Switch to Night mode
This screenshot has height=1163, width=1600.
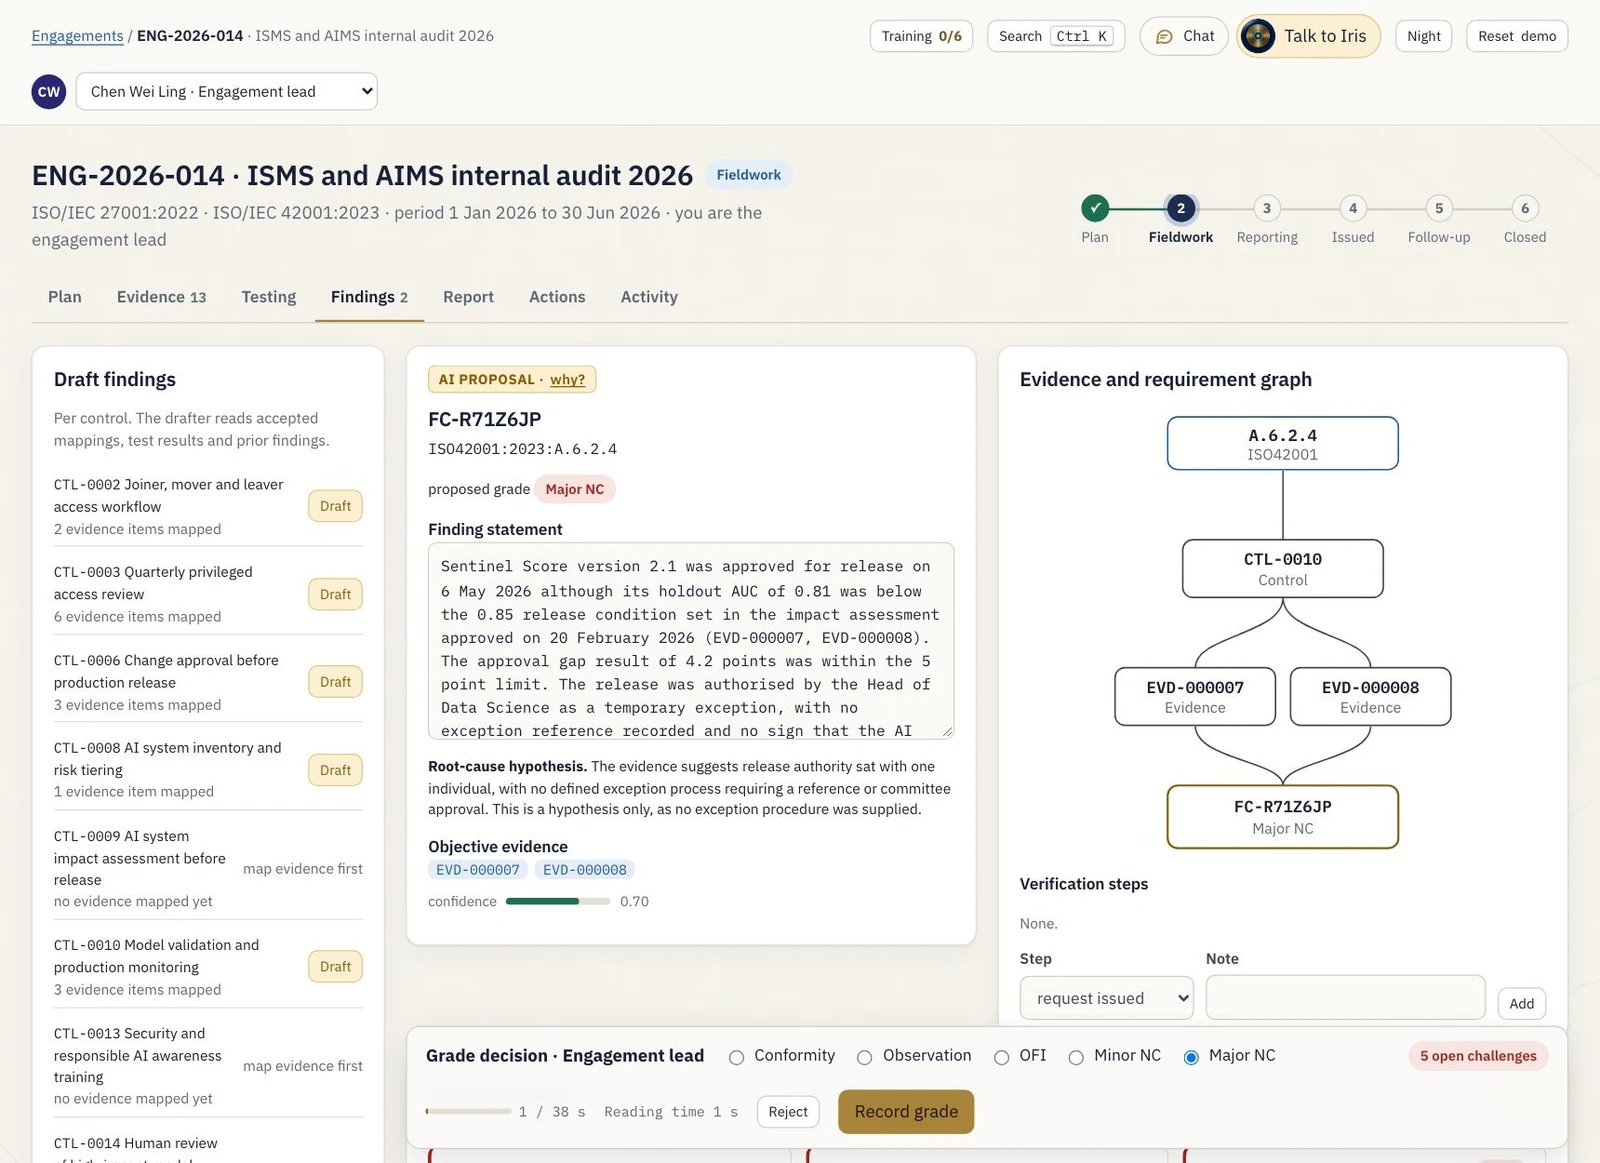[x=1423, y=36]
